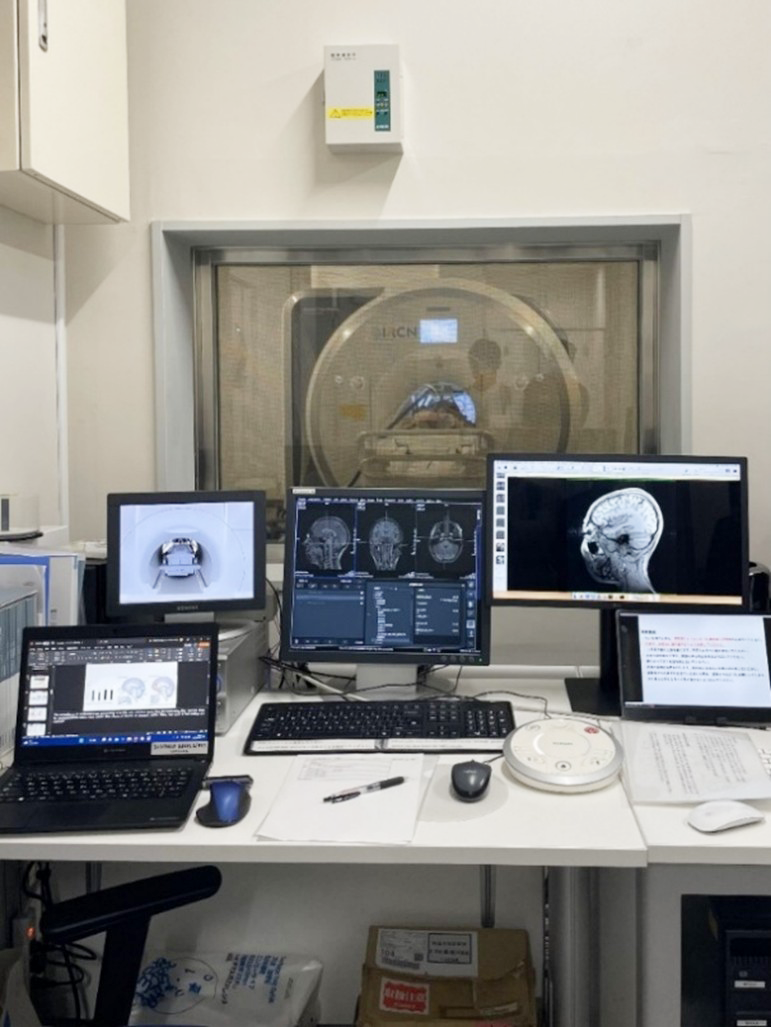This screenshot has height=1027, width=771.
Task: Open the first menu in the MRI console menu bar
Action: [298, 497]
